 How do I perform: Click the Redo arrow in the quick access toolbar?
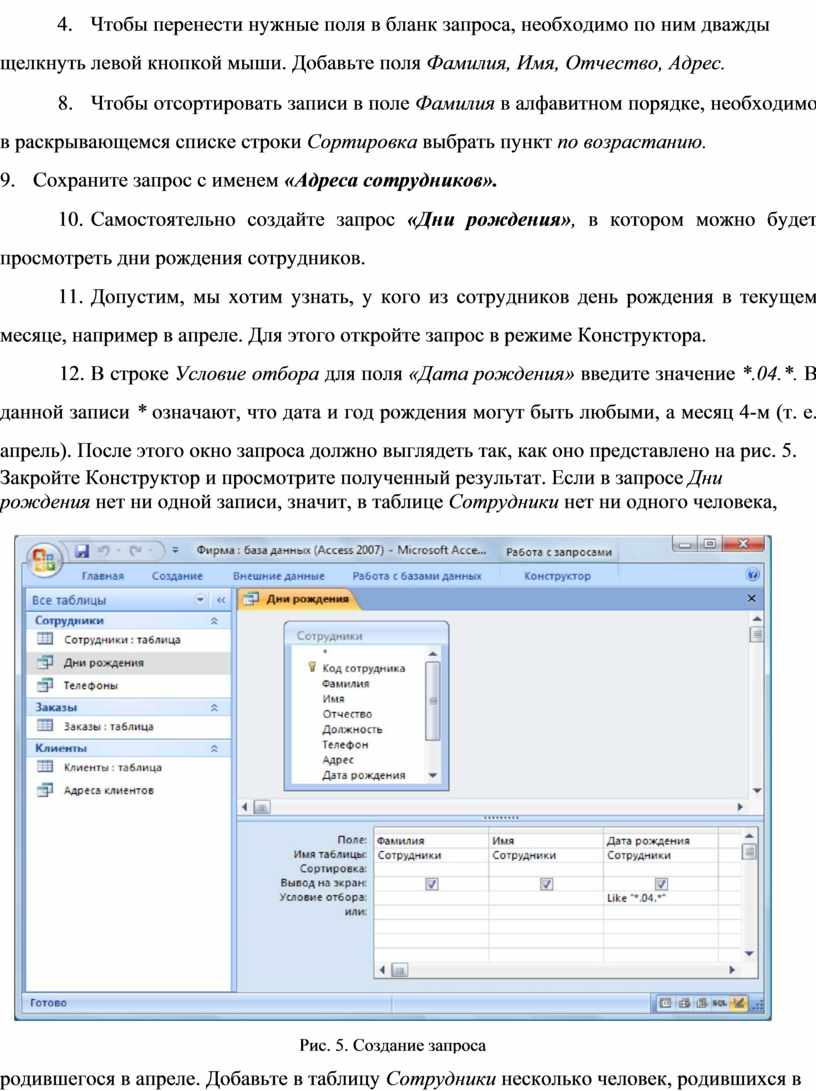[136, 551]
